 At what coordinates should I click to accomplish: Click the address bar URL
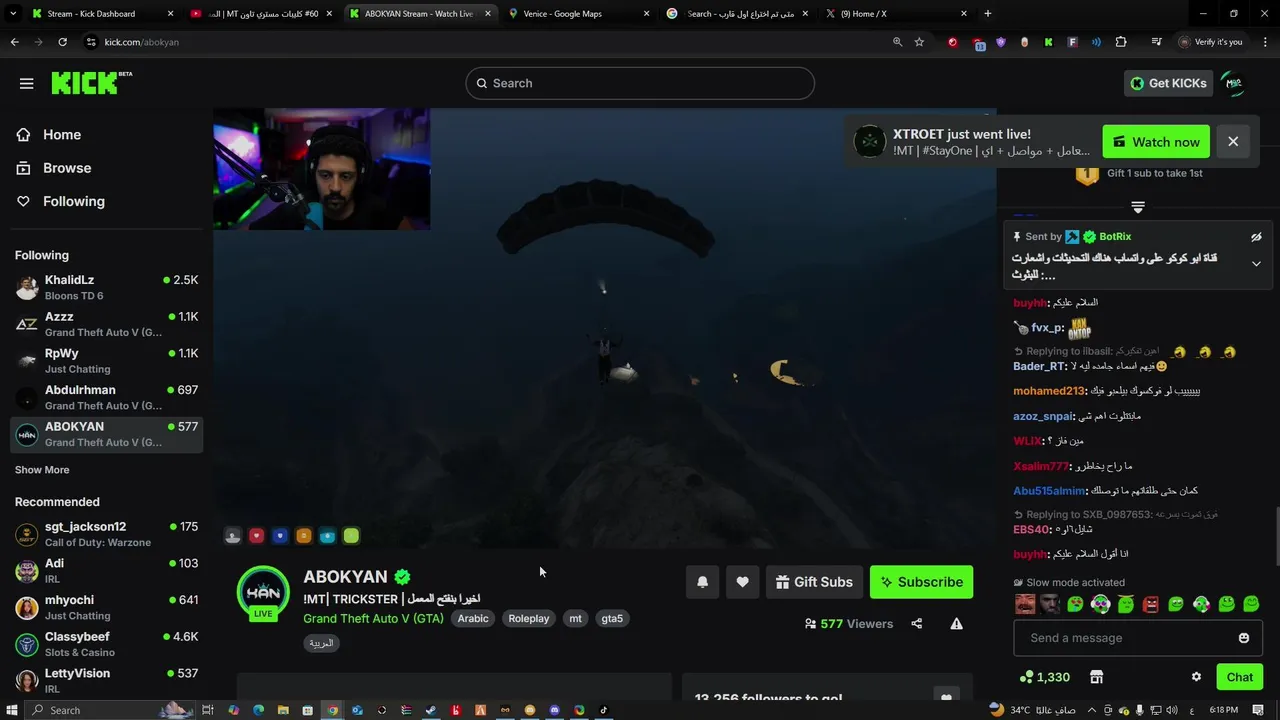click(x=142, y=42)
